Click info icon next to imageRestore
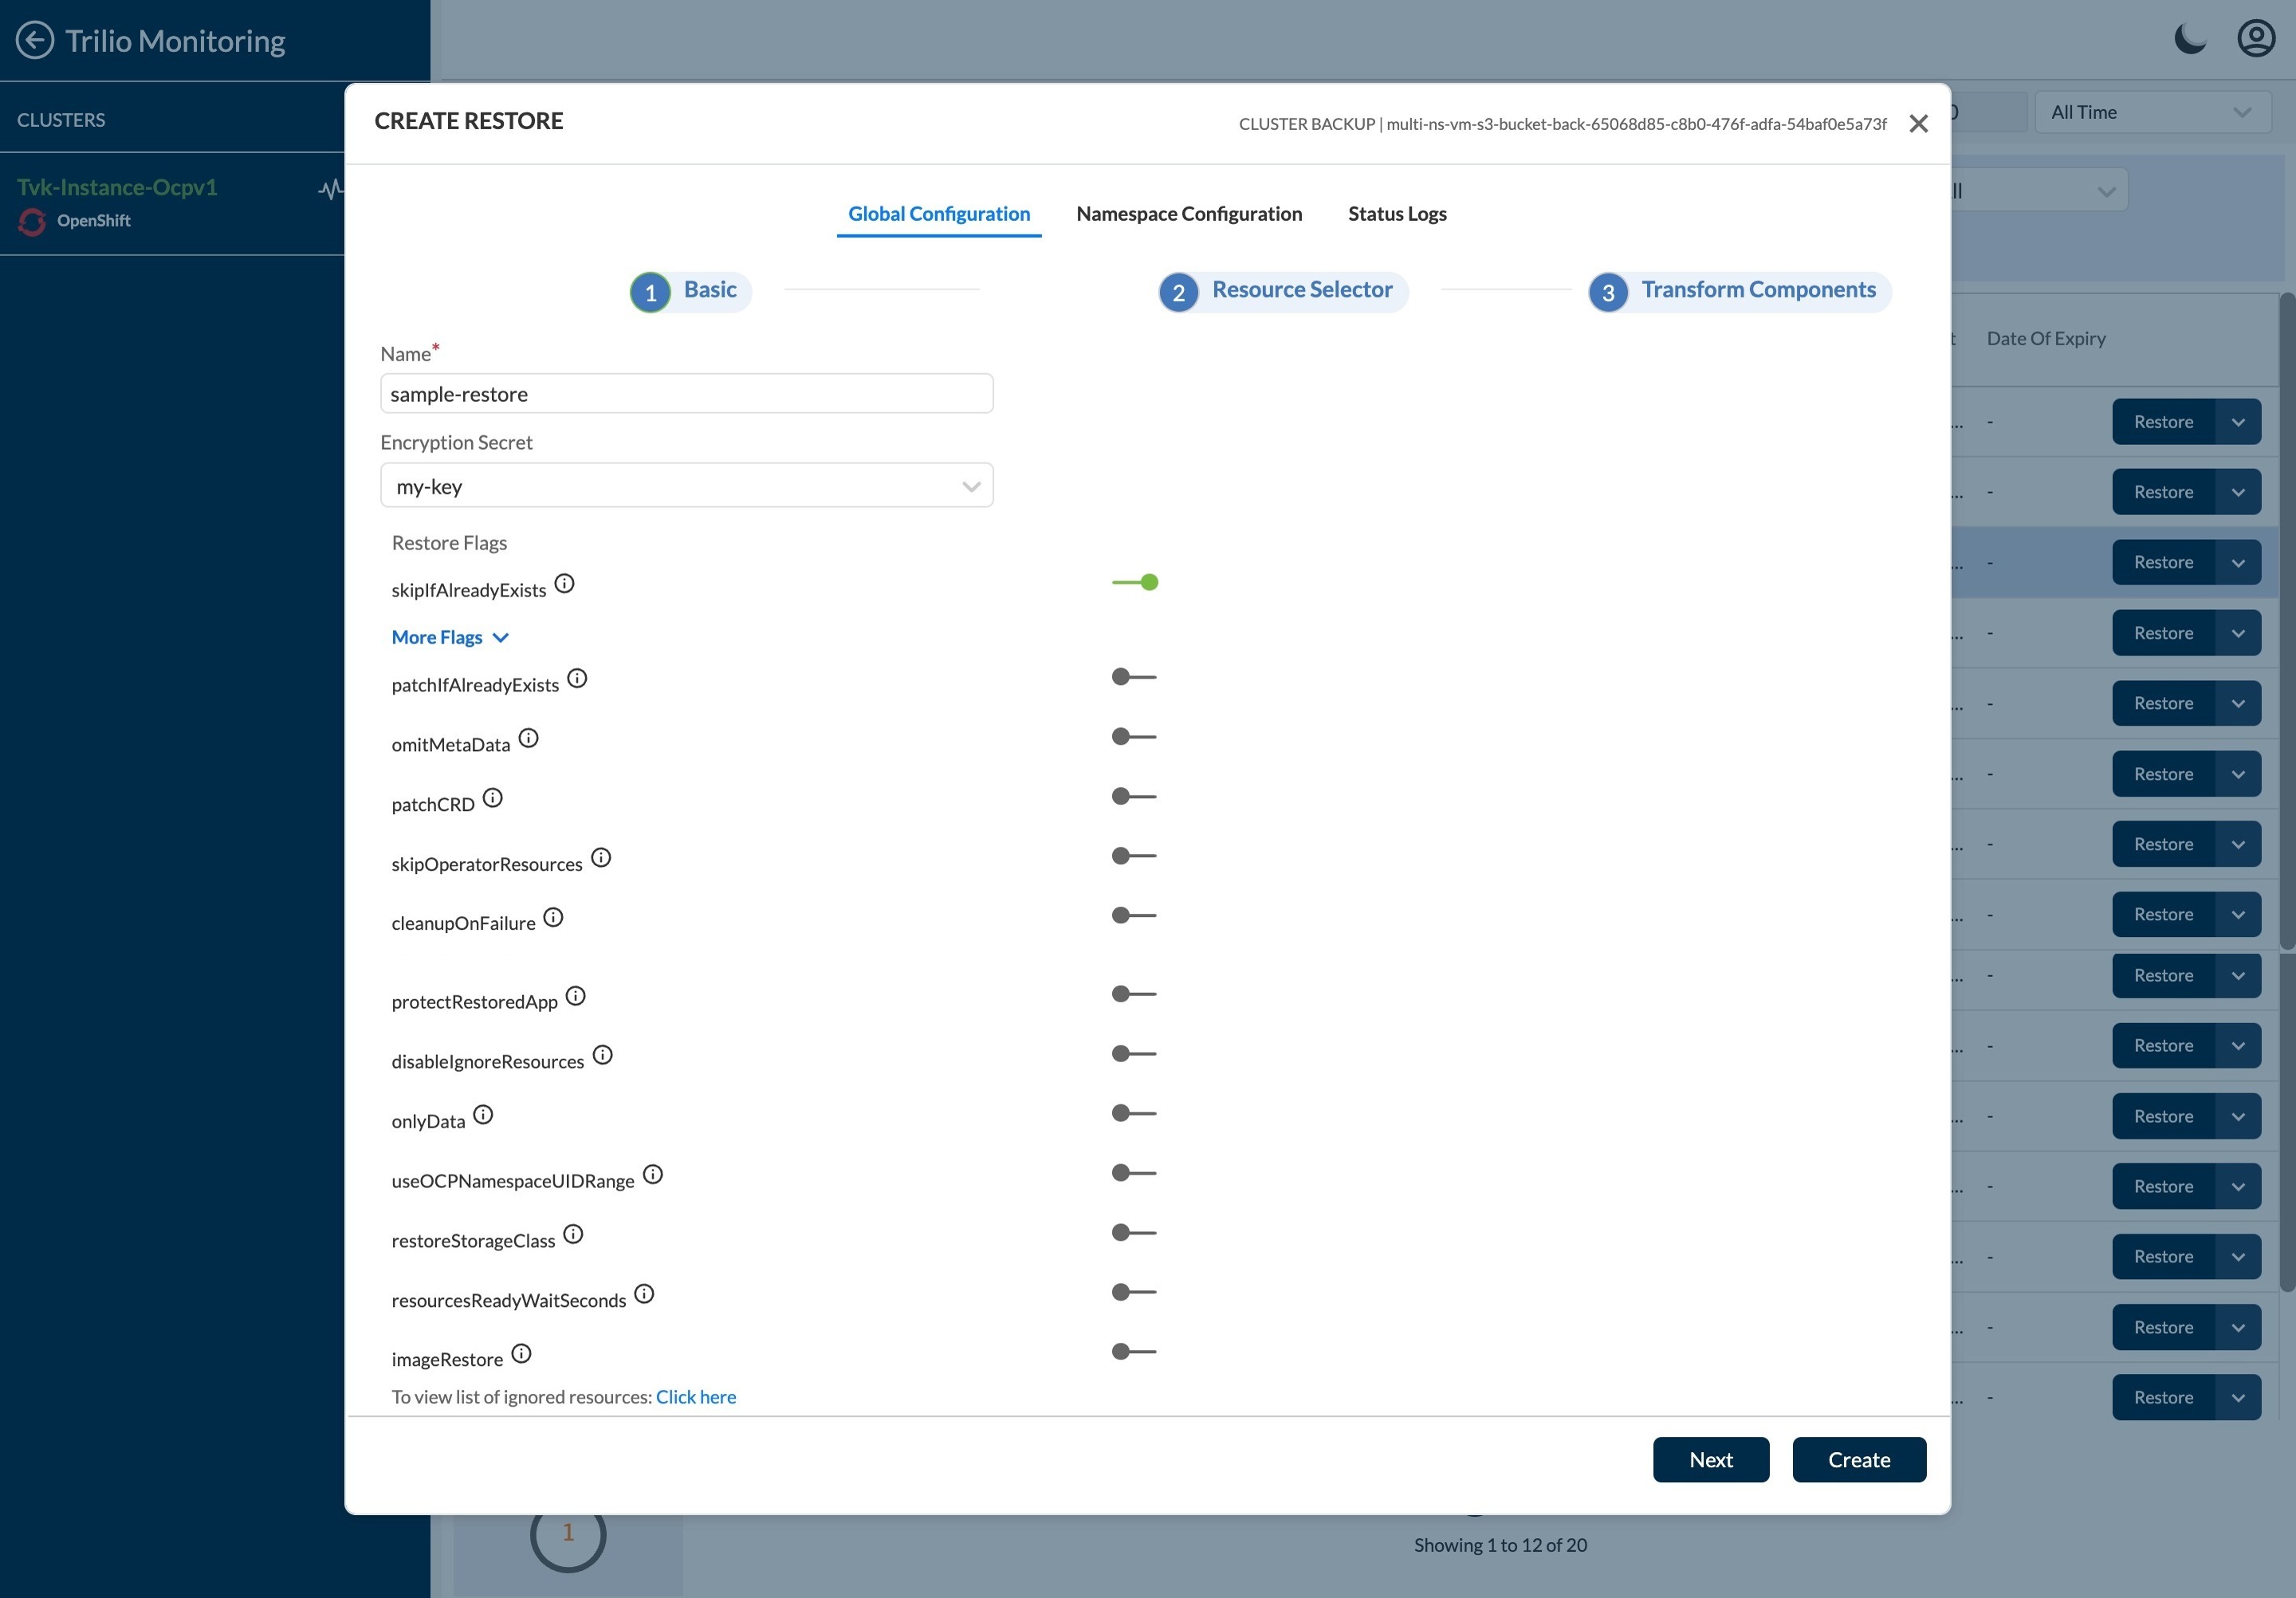The width and height of the screenshot is (2296, 1598). coord(521,1353)
